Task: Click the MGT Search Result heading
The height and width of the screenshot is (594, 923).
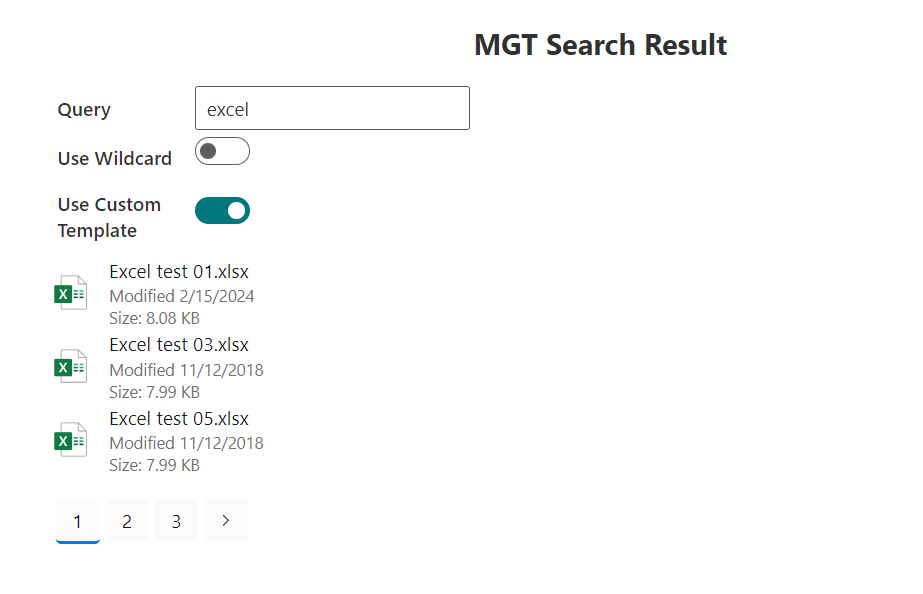Action: pyautogui.click(x=600, y=45)
